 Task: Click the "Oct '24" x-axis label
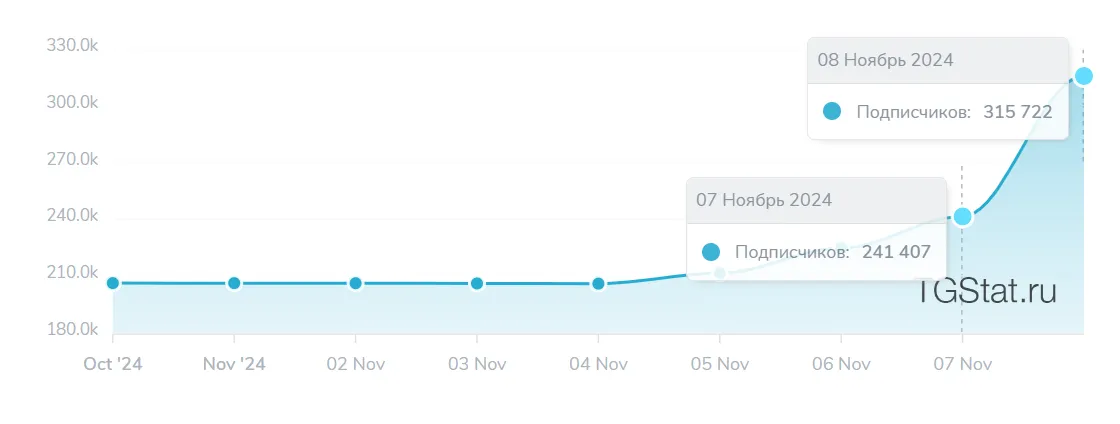[x=112, y=364]
